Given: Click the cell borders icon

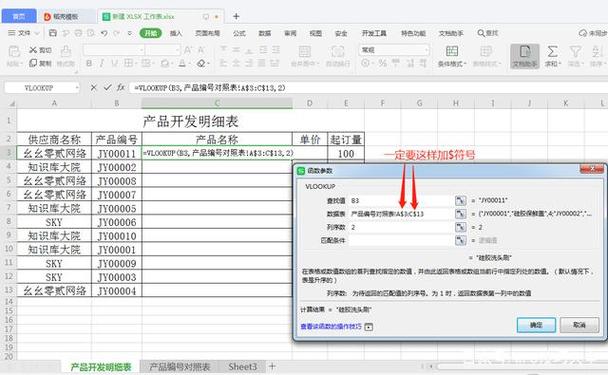Looking at the screenshot, I should pyautogui.click(x=128, y=63).
